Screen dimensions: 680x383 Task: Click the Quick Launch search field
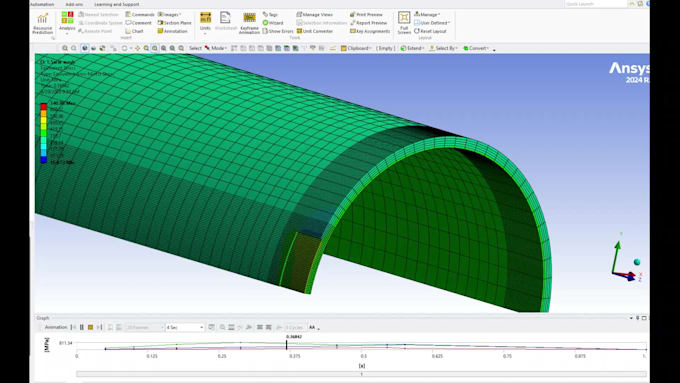(x=596, y=4)
